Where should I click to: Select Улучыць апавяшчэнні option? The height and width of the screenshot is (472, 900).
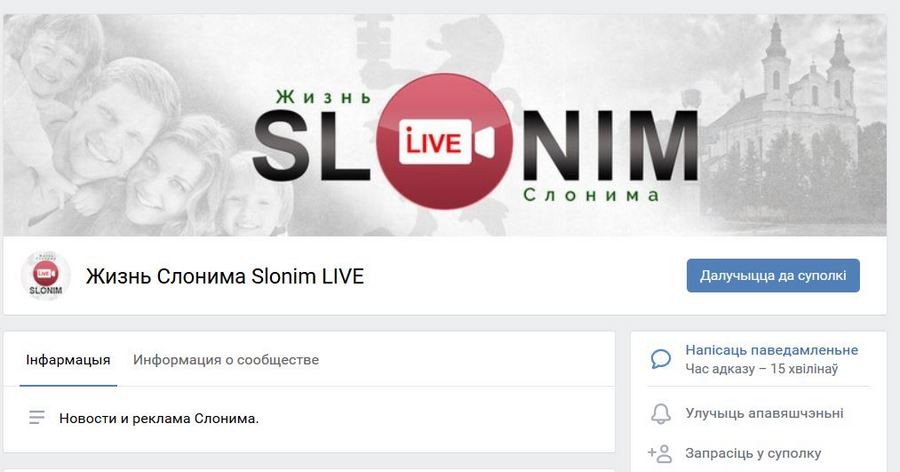(x=764, y=413)
